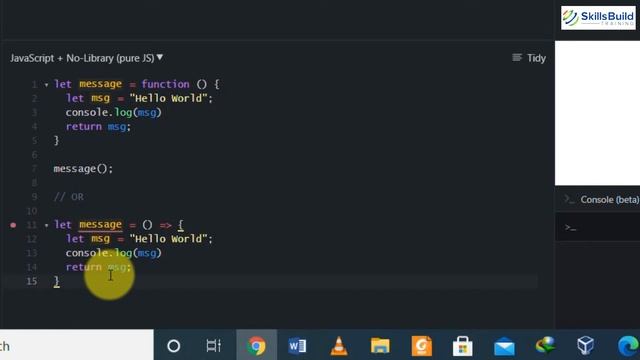This screenshot has height=360, width=640.
Task: Click the "message();" call on line 7
Action: (x=83, y=169)
